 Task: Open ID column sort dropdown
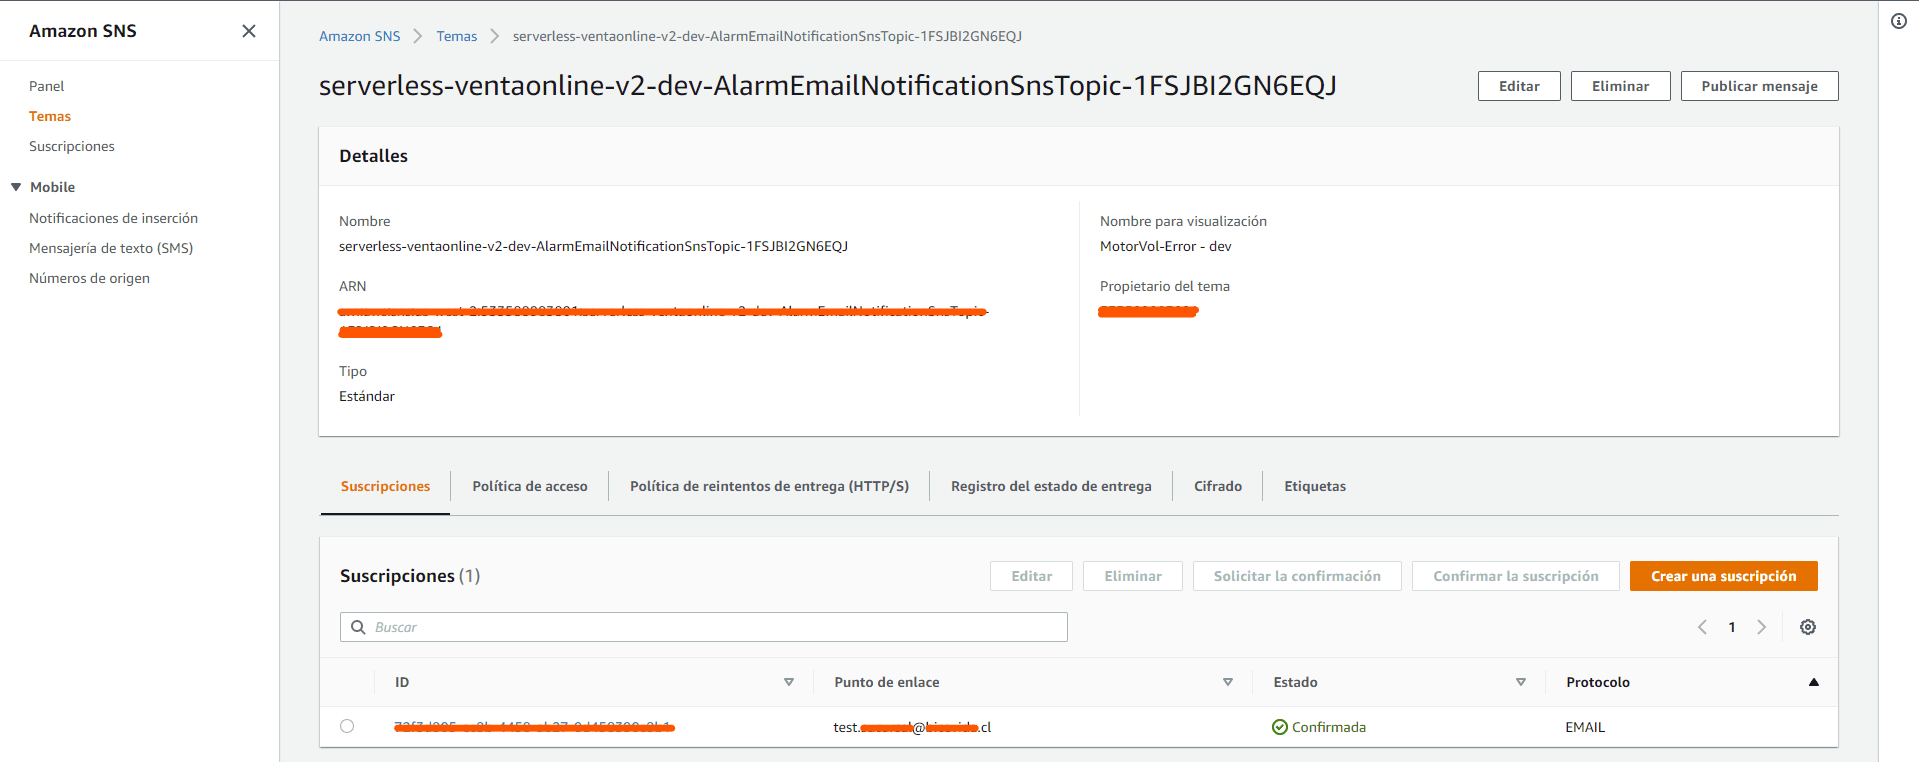tap(788, 682)
